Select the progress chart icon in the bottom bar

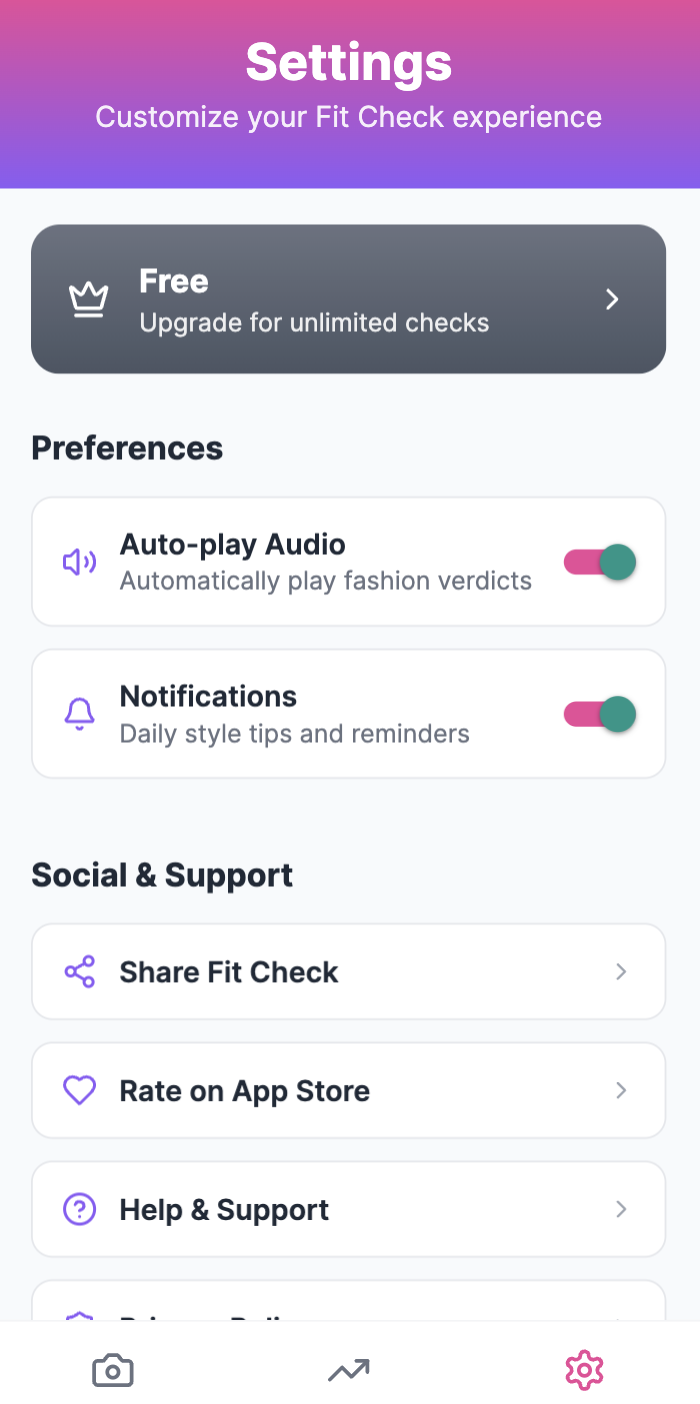click(x=347, y=1369)
